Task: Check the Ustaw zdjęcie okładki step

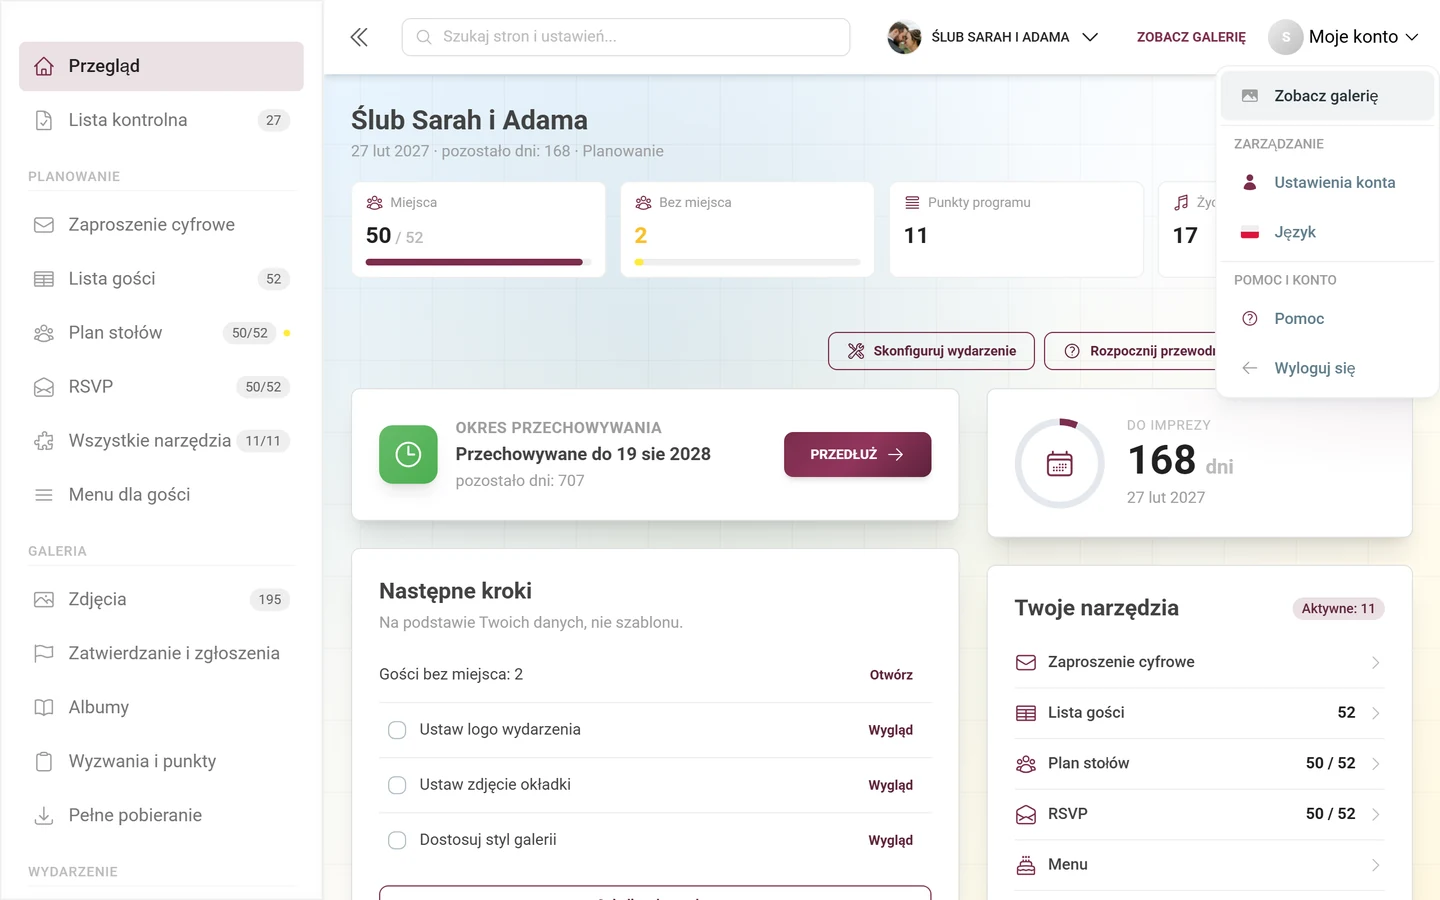Action: pyautogui.click(x=397, y=785)
